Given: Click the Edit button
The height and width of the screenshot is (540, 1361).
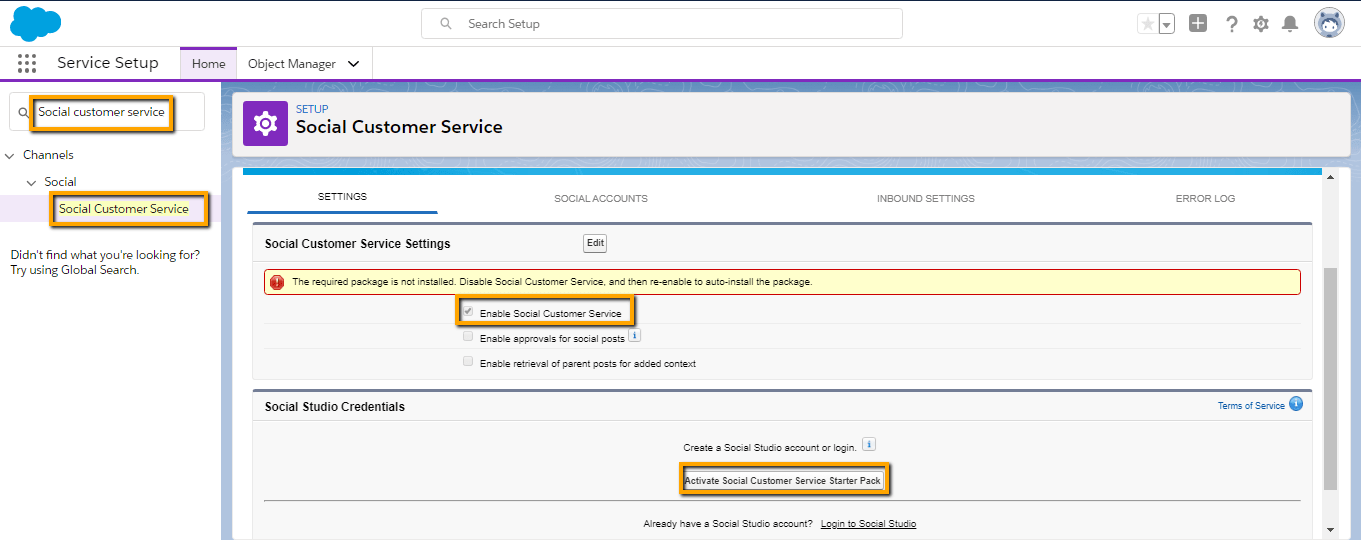Looking at the screenshot, I should 595,243.
